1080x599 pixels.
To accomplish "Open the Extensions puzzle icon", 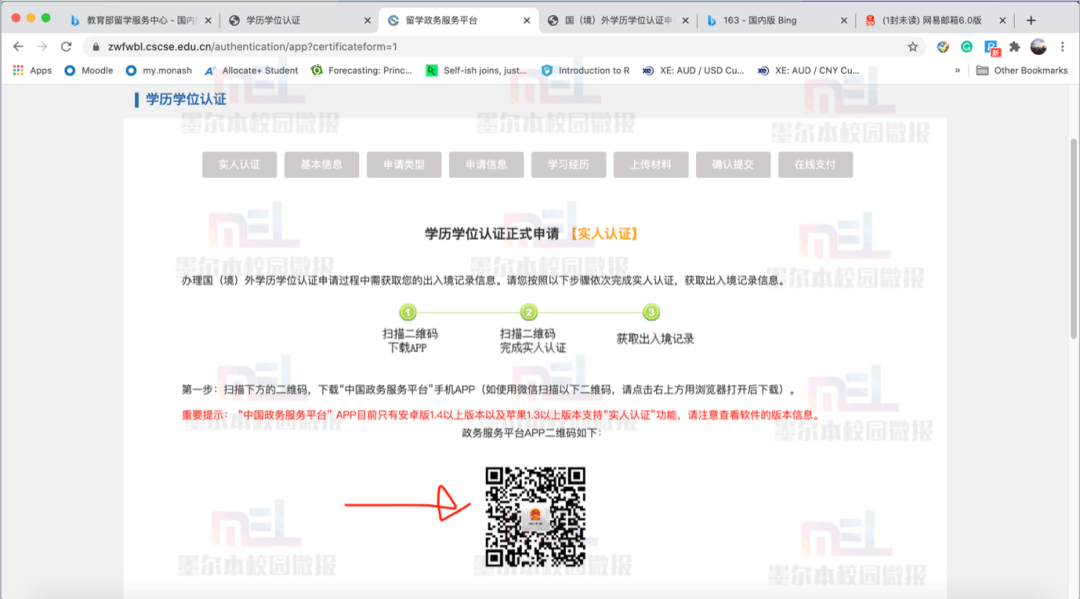I will 1014,47.
